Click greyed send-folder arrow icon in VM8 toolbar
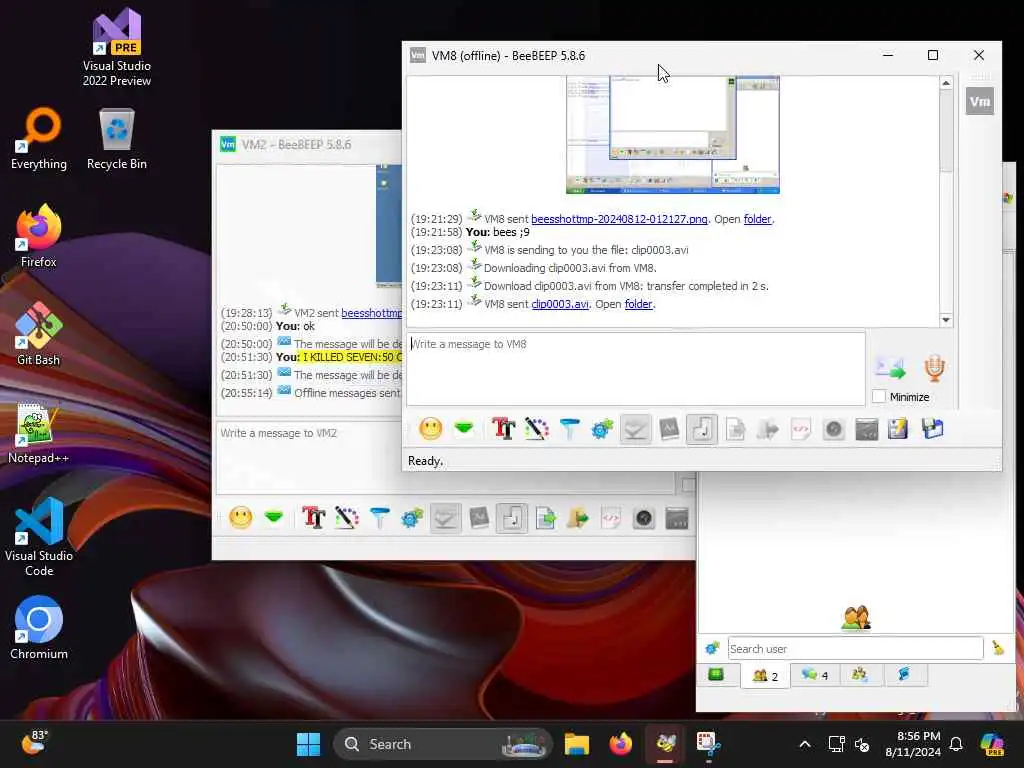Viewport: 1024px width, 768px height. [x=768, y=429]
